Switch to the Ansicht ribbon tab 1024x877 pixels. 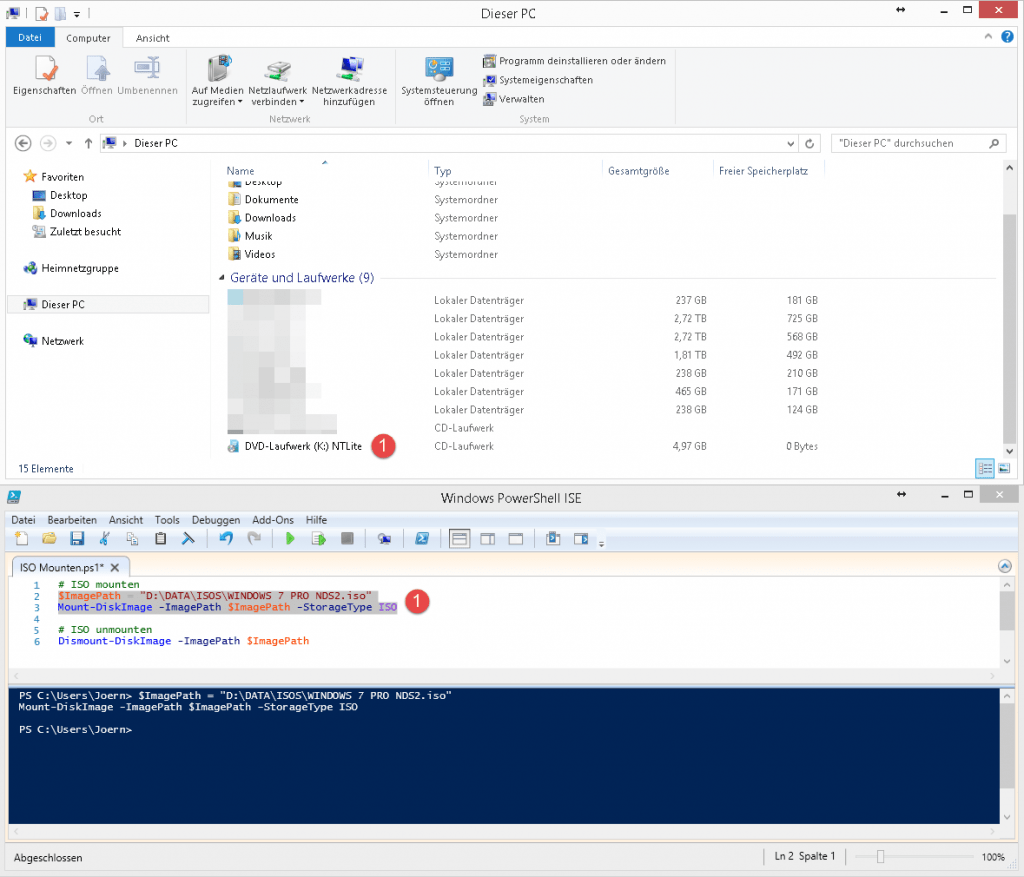coord(152,37)
